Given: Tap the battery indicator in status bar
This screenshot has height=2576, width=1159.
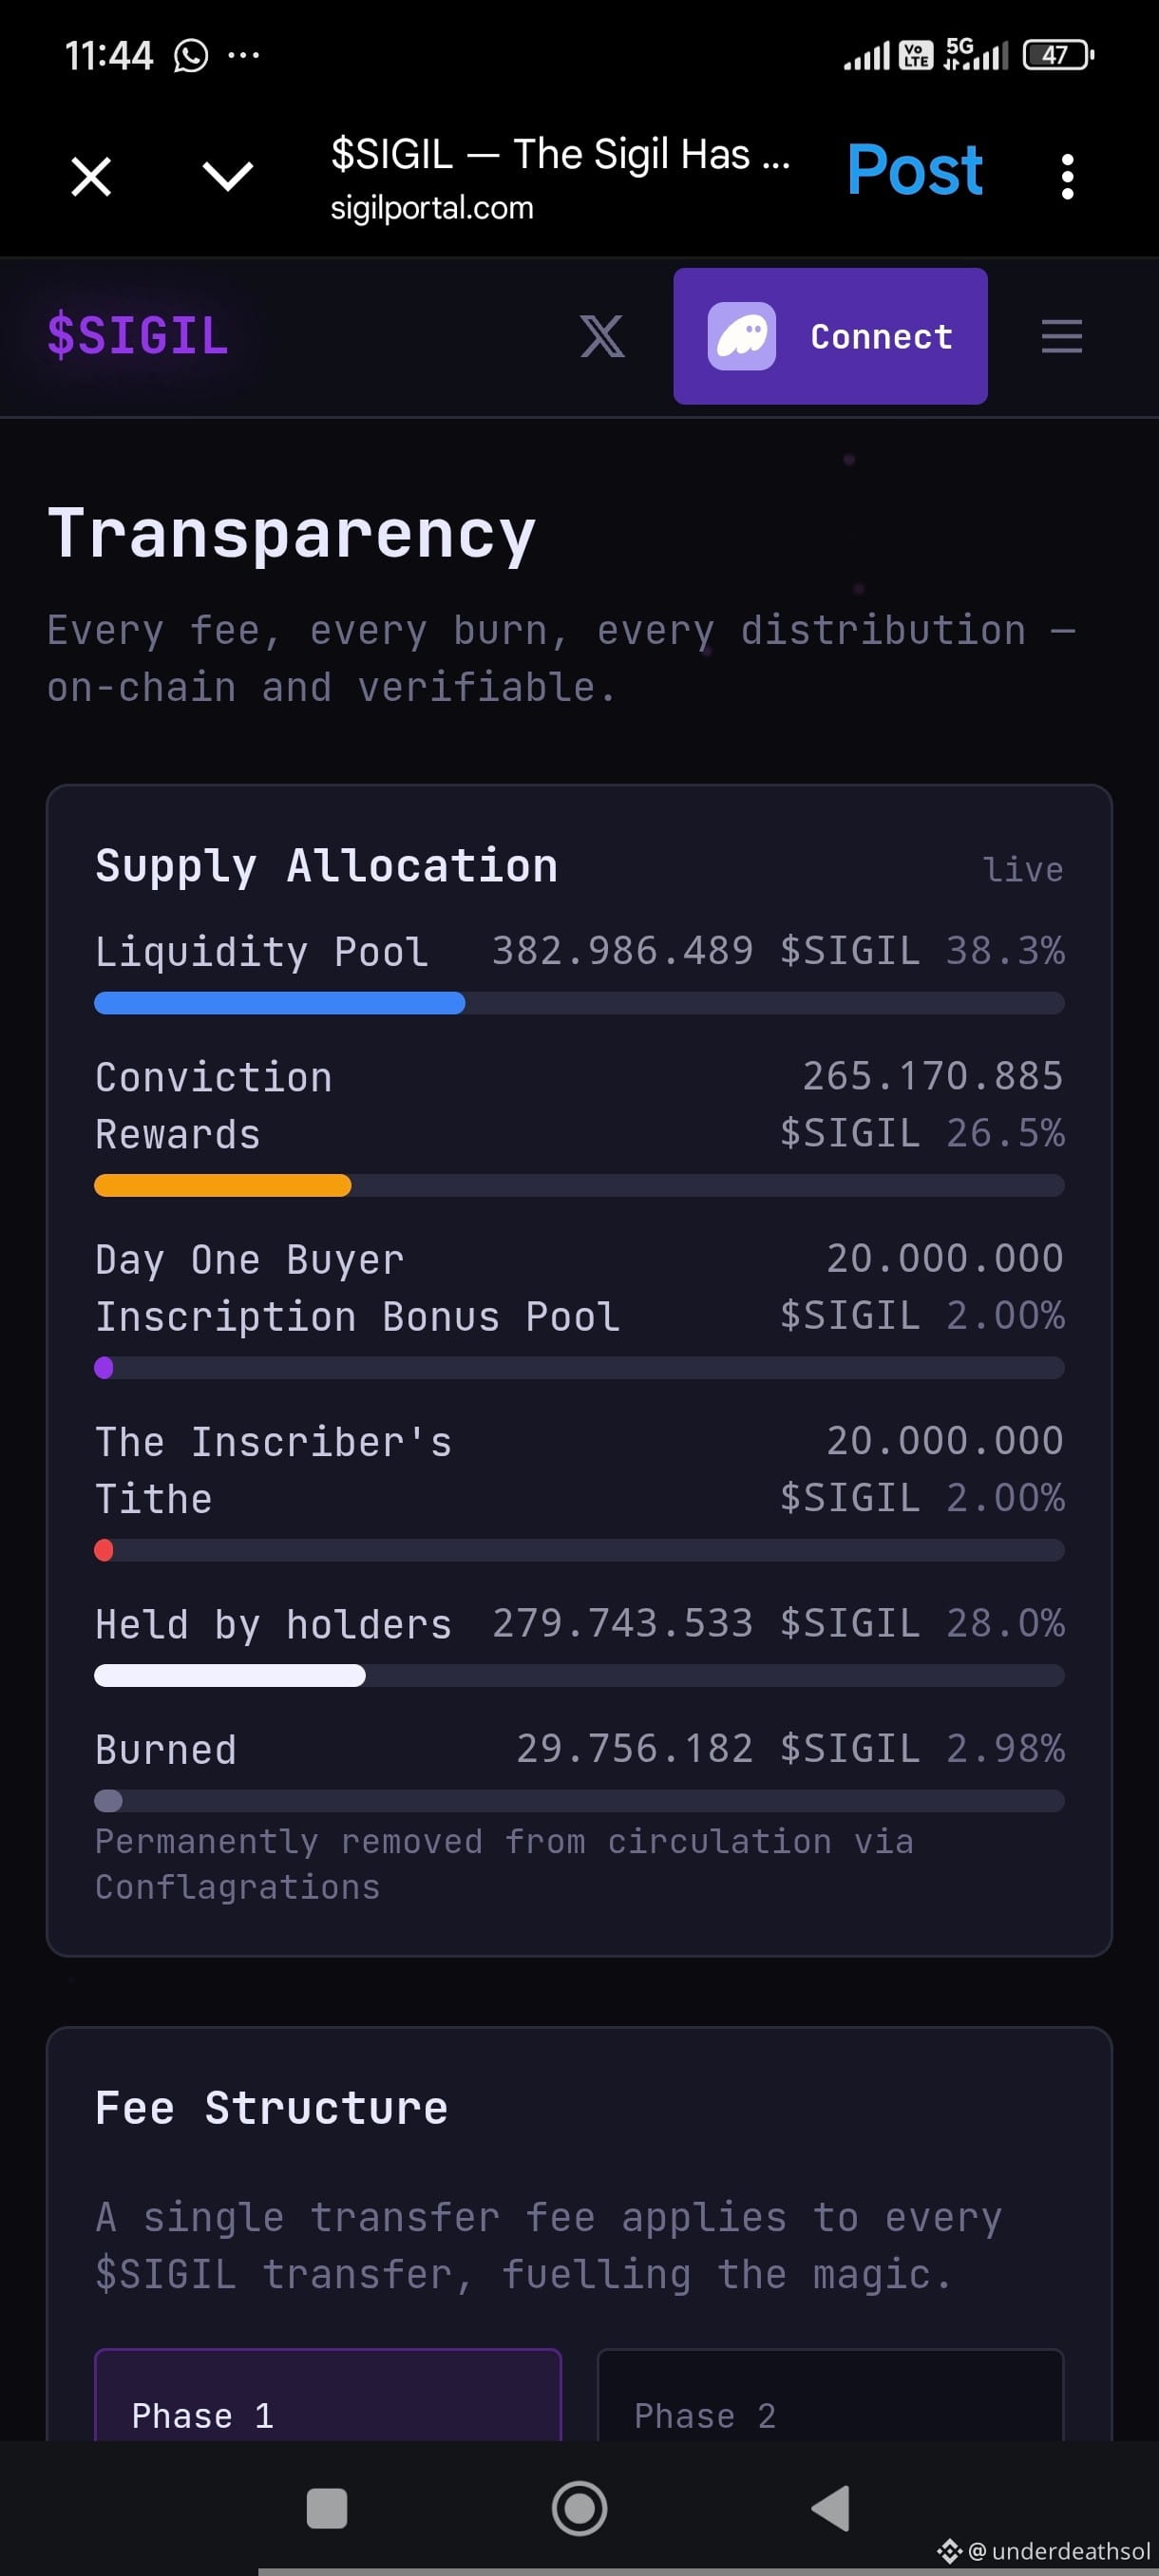Looking at the screenshot, I should point(1058,55).
